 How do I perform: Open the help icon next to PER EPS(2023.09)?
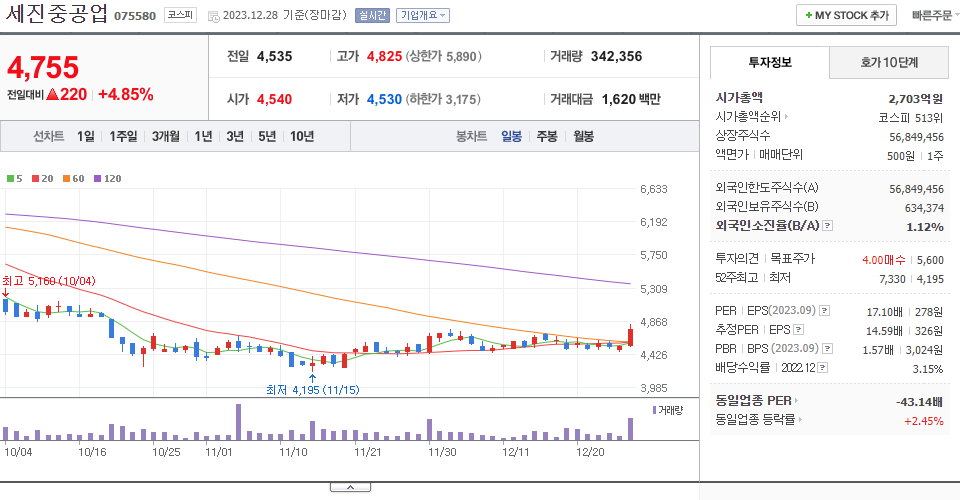[x=825, y=311]
